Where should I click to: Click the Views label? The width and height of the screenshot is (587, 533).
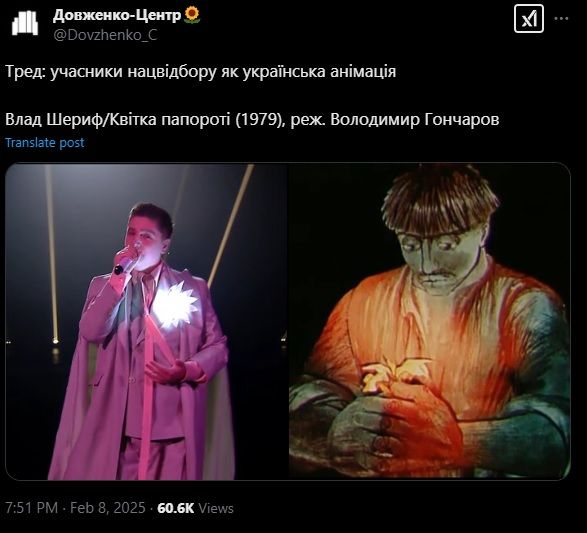point(216,508)
